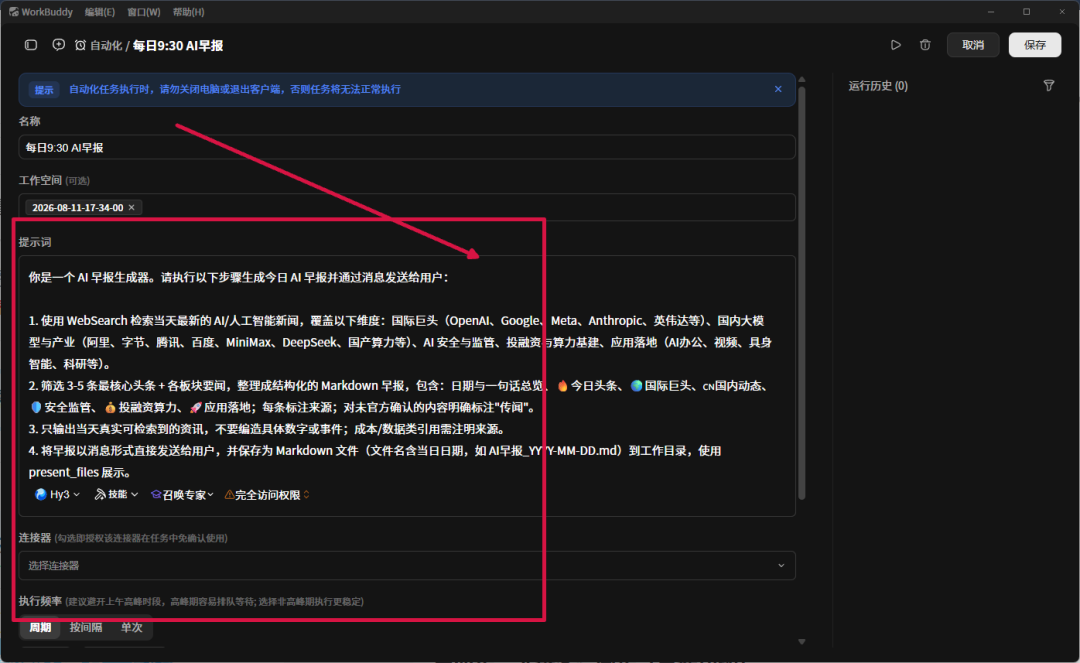Open the Hy3 model dropdown
The width and height of the screenshot is (1080, 663).
pos(58,494)
